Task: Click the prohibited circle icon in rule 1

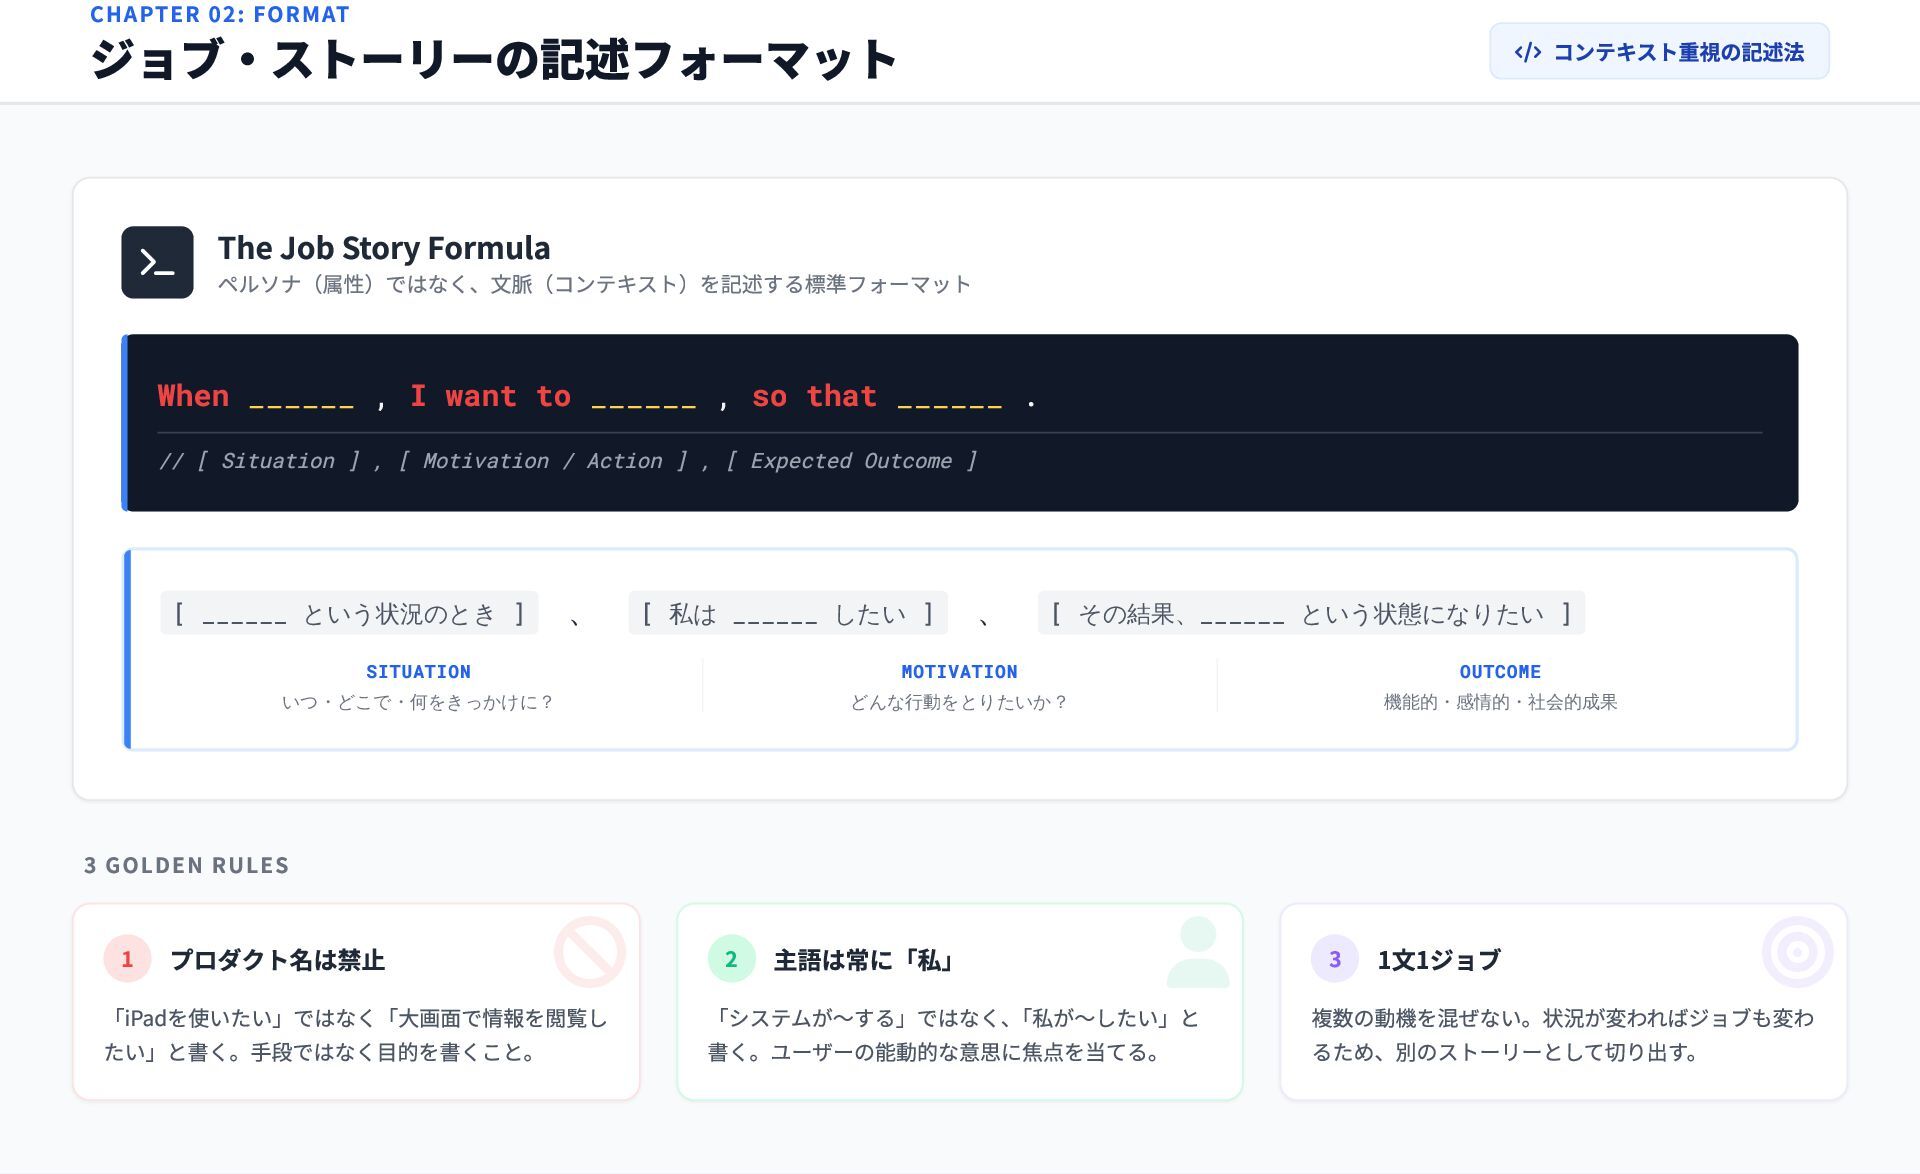Action: click(590, 951)
